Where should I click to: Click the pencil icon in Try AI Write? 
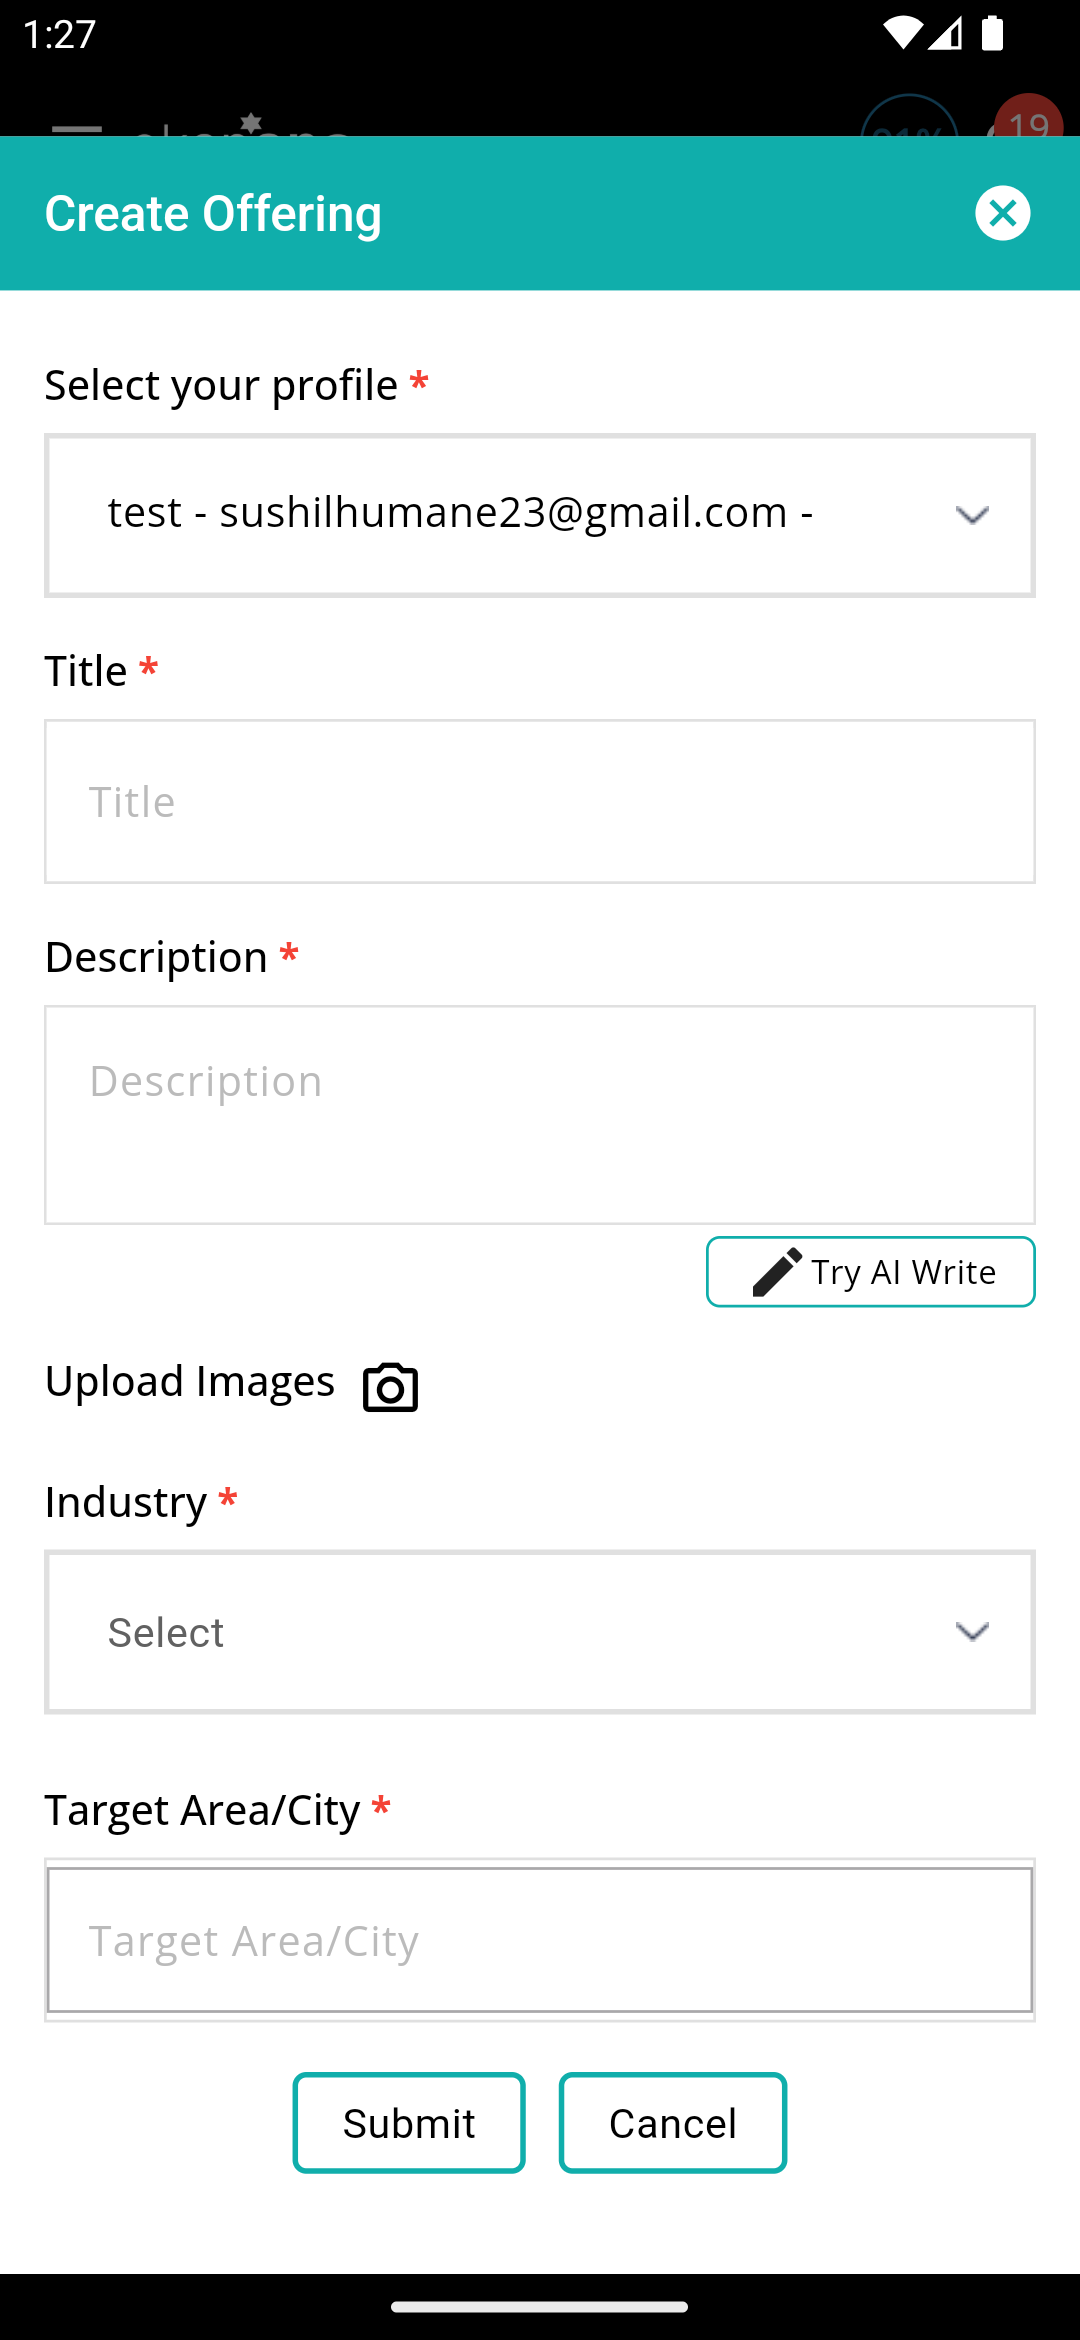point(777,1272)
